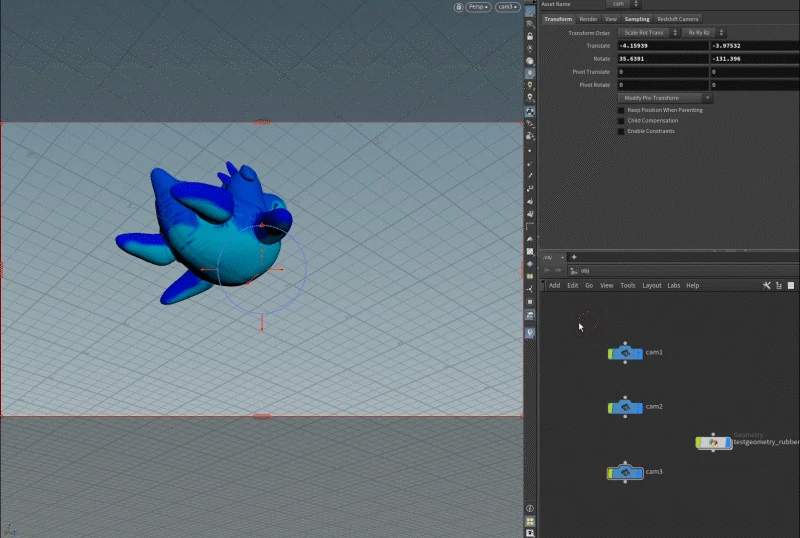The image size is (800, 538).
Task: Switch to the Render tab
Action: [x=588, y=19]
